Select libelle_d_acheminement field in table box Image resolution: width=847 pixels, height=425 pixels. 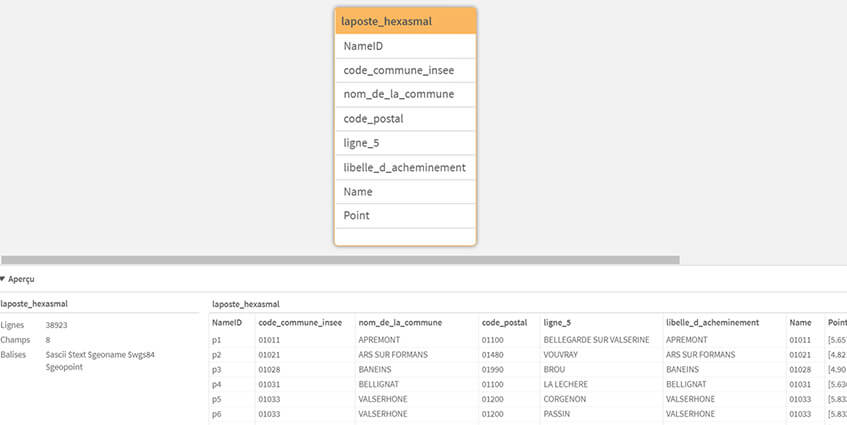click(405, 167)
